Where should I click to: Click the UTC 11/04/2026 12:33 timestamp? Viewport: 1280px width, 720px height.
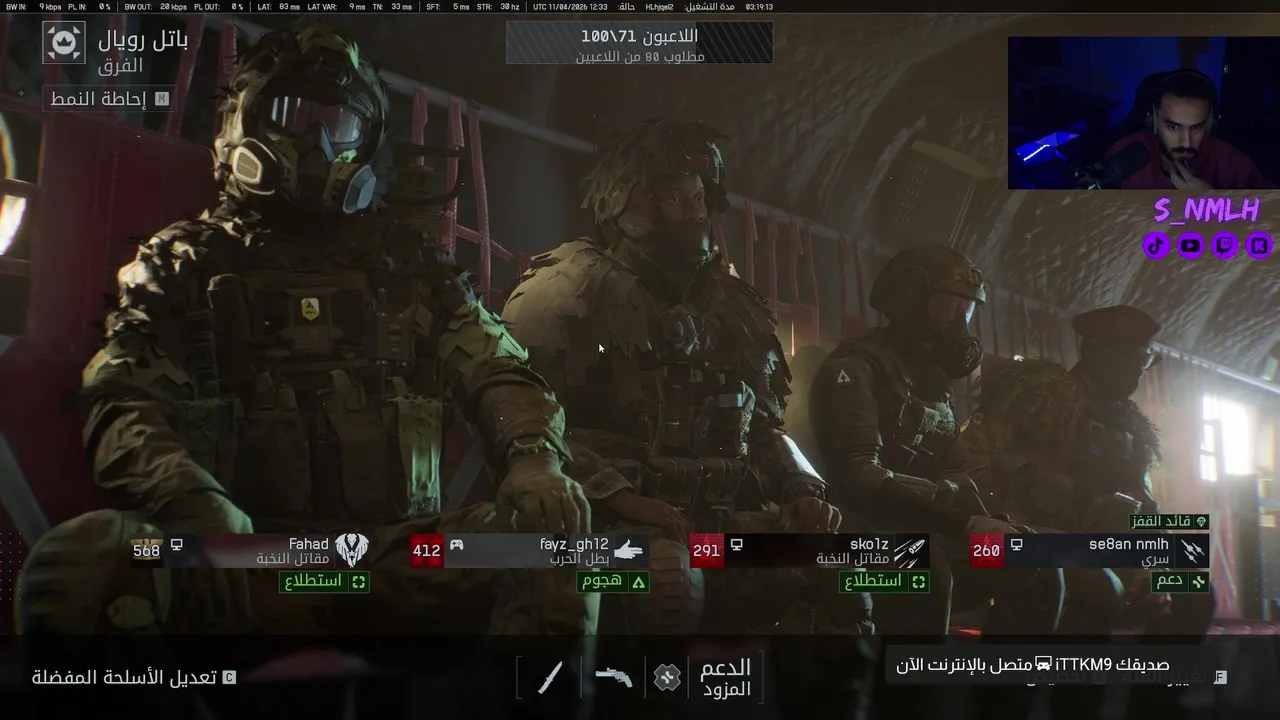click(569, 6)
